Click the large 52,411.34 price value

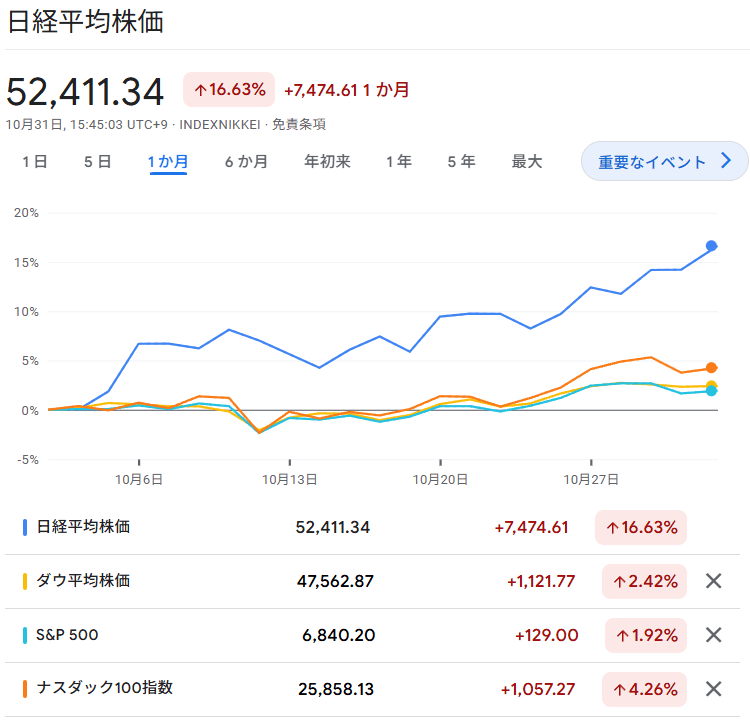pos(85,92)
